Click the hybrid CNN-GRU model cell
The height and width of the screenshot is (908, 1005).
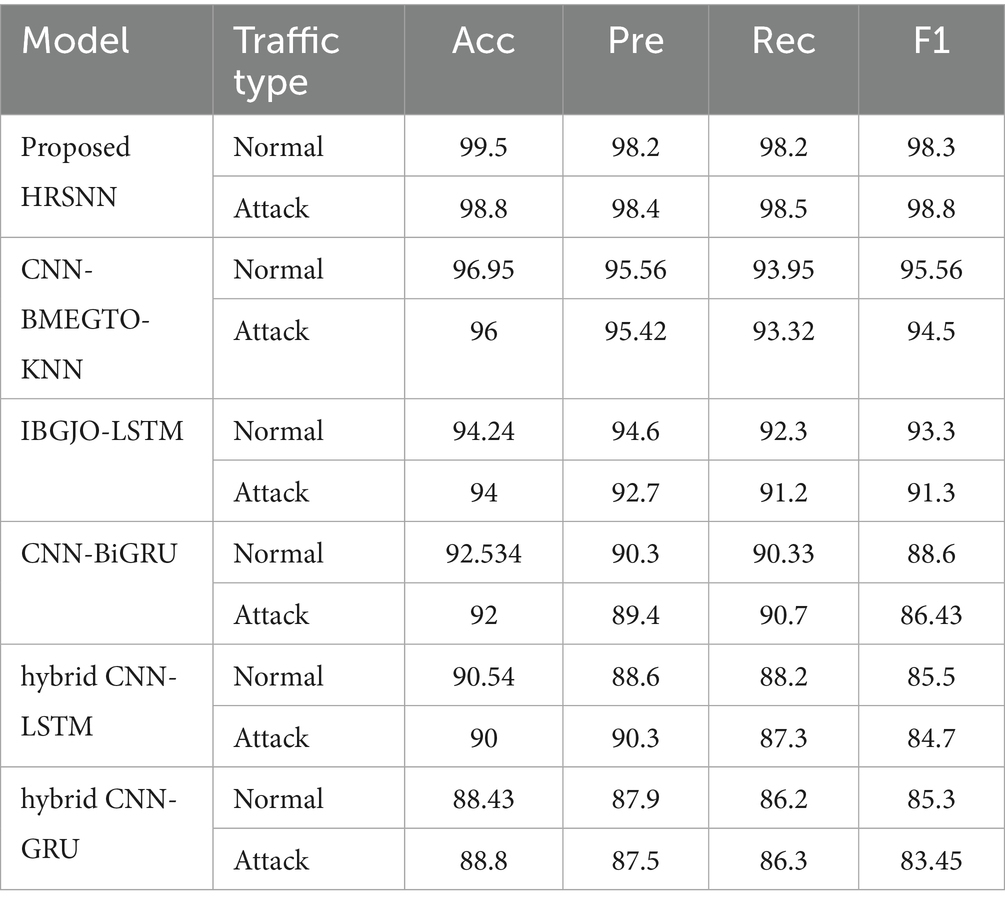pos(106,829)
